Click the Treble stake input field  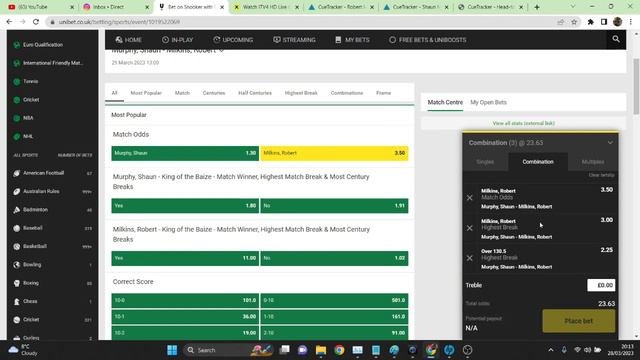pos(601,285)
